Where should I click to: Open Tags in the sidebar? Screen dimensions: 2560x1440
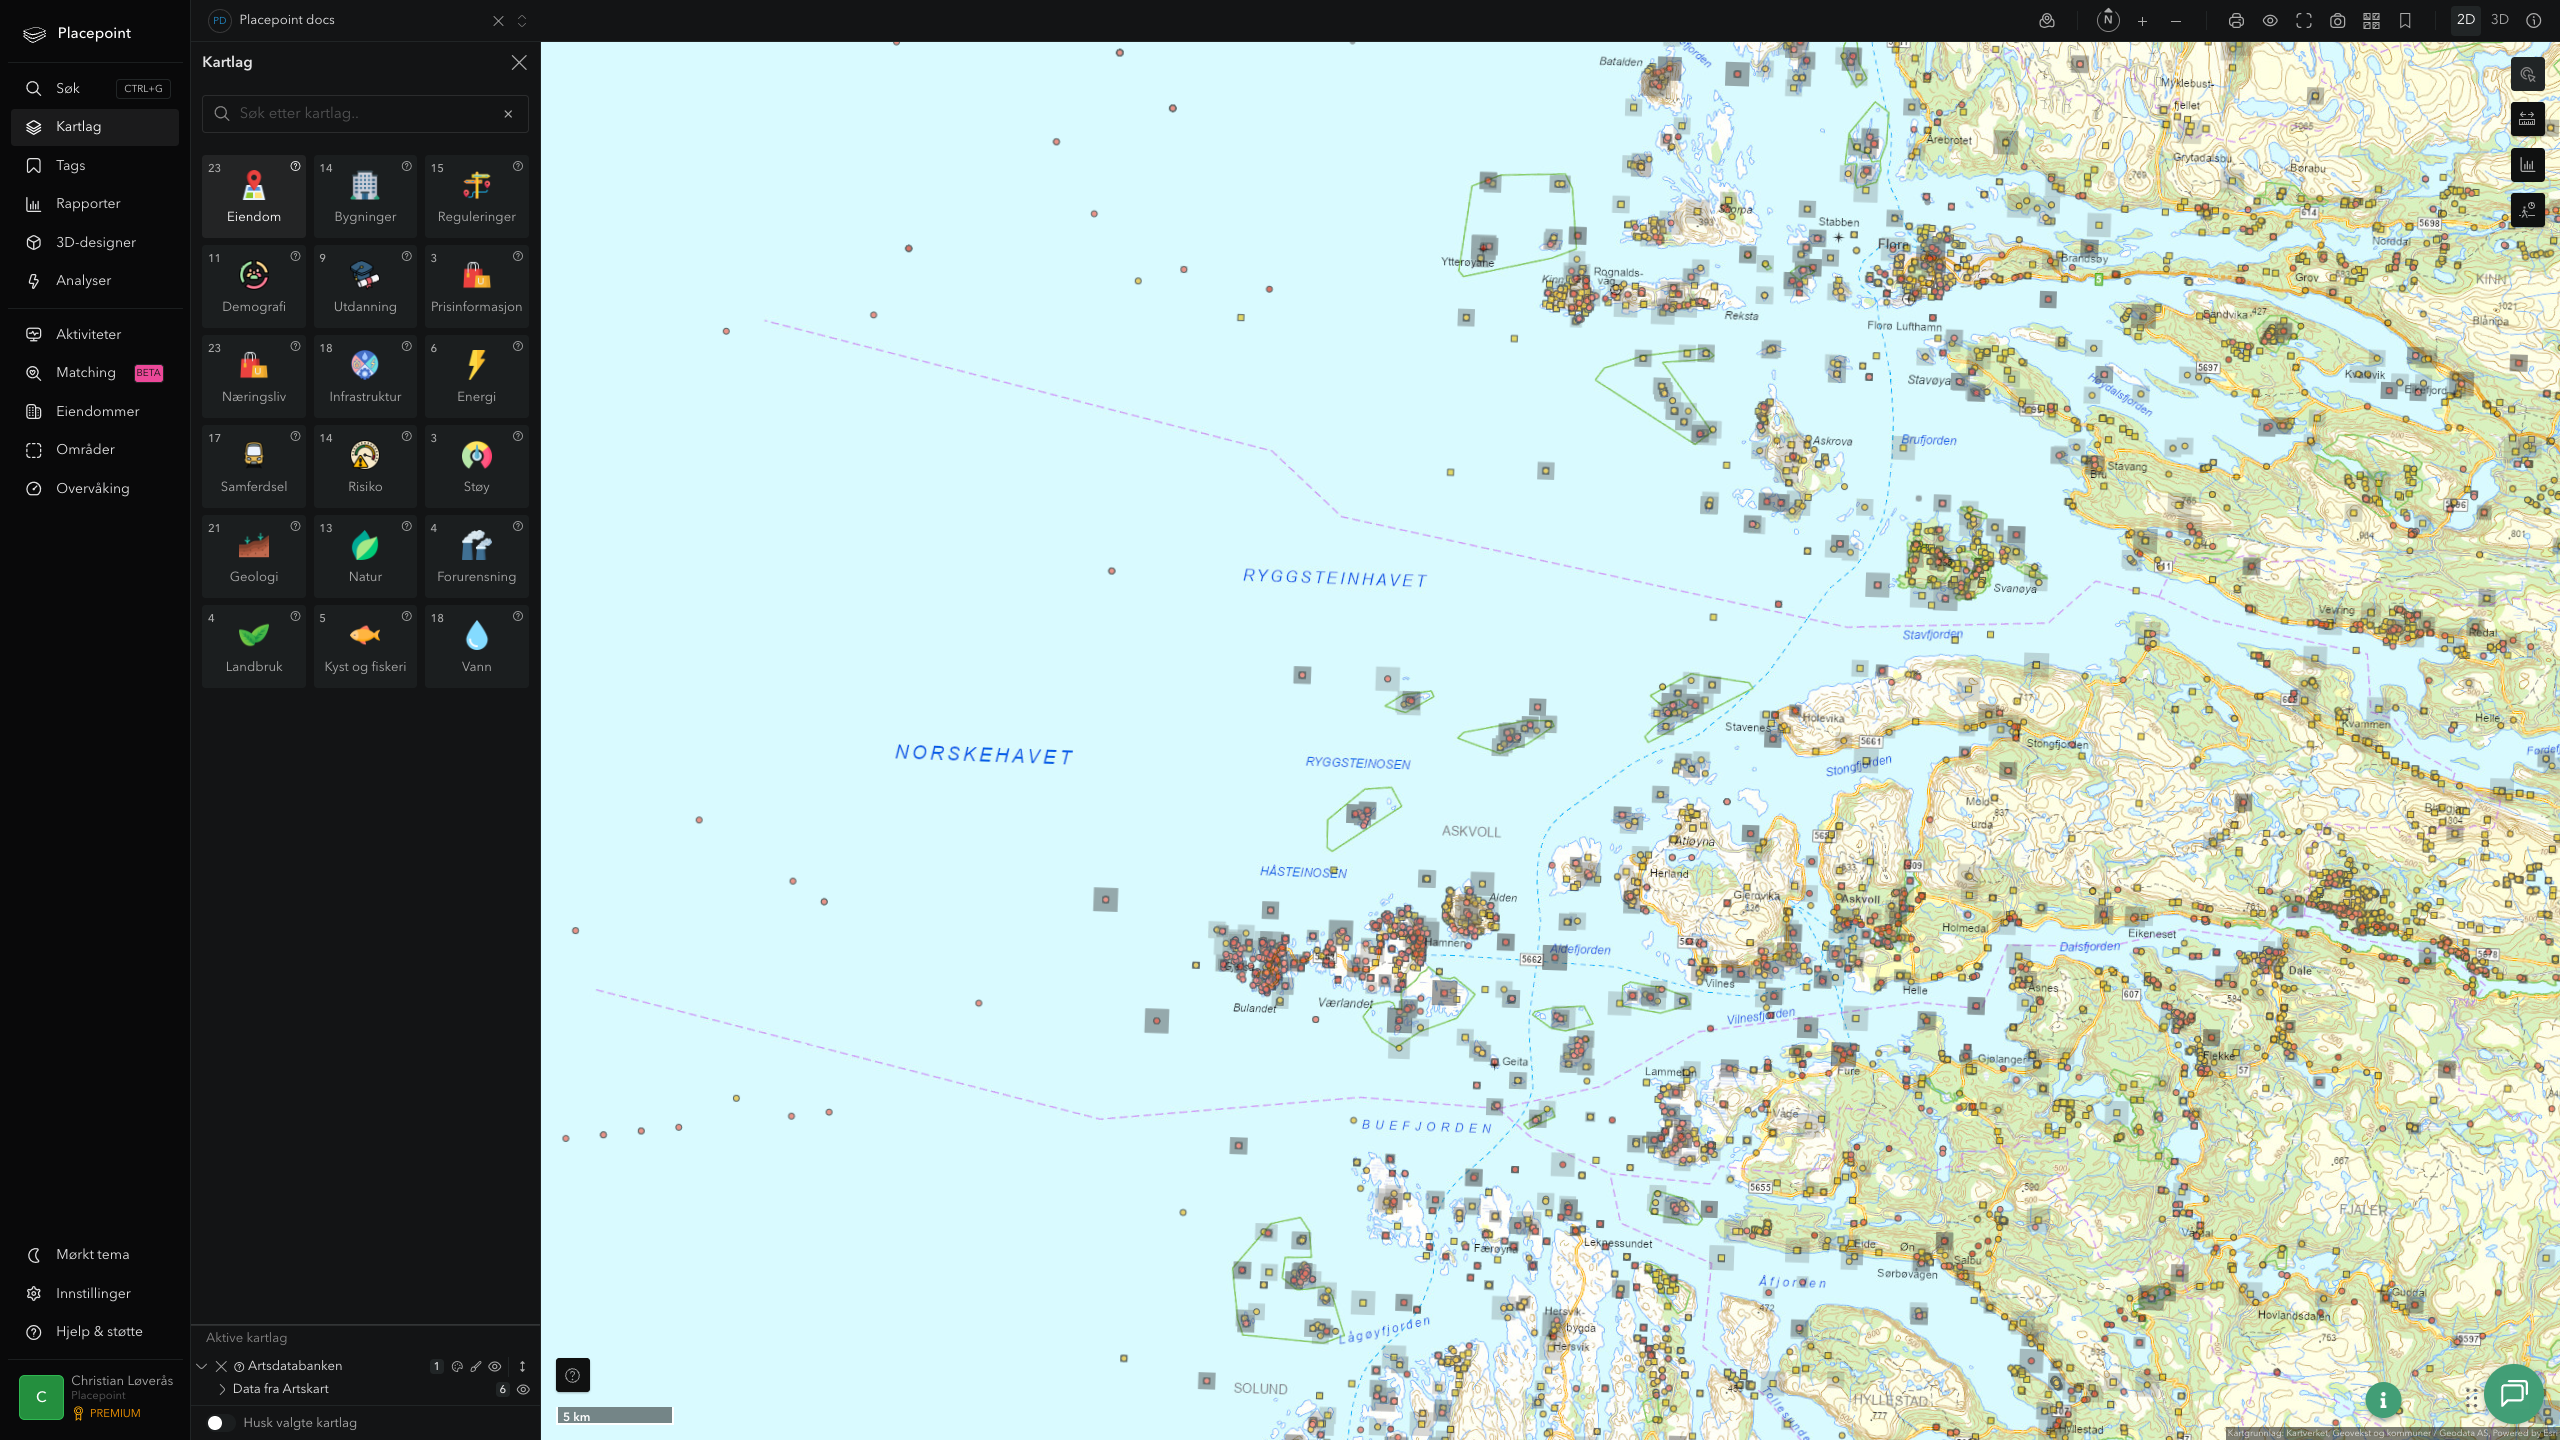point(95,165)
